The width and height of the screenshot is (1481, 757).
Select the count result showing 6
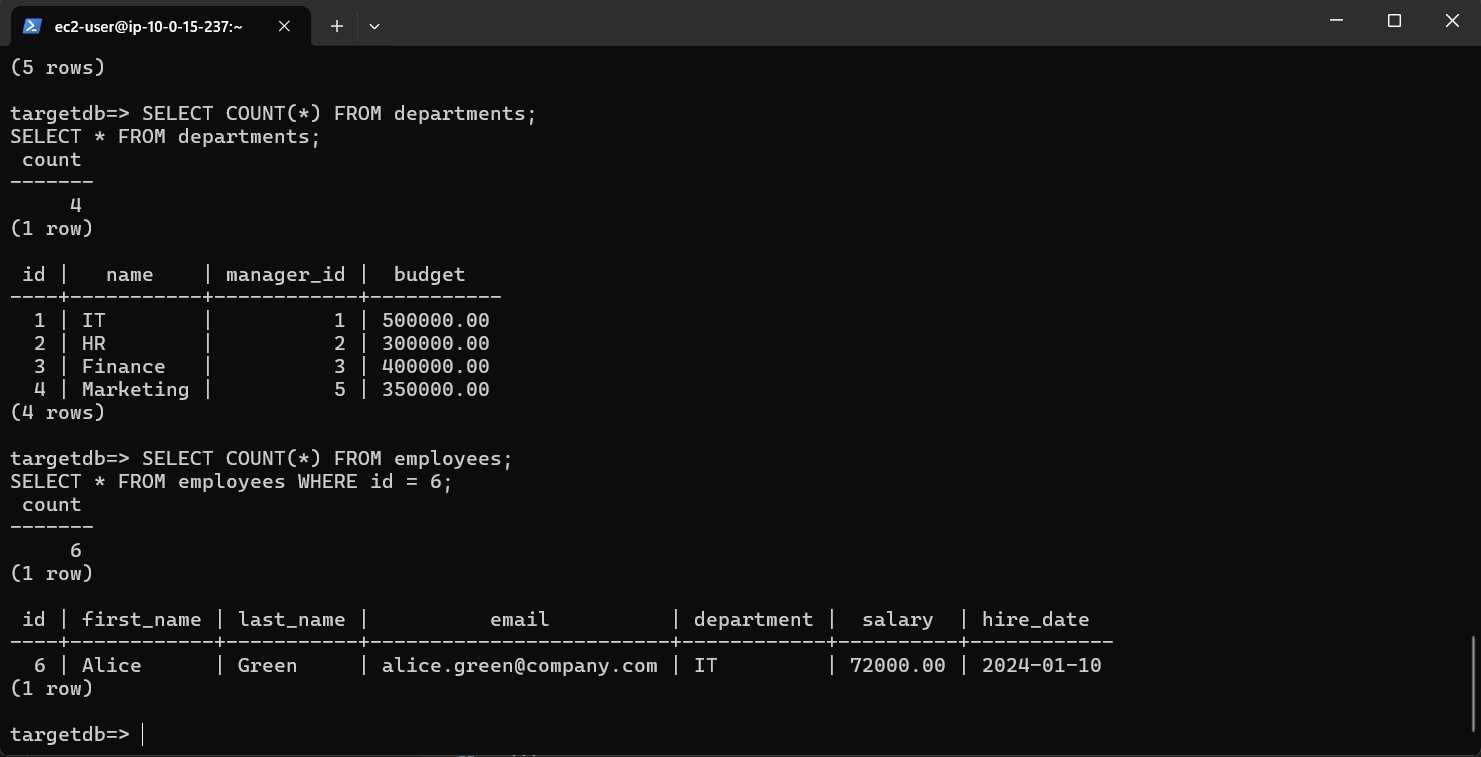[75, 550]
